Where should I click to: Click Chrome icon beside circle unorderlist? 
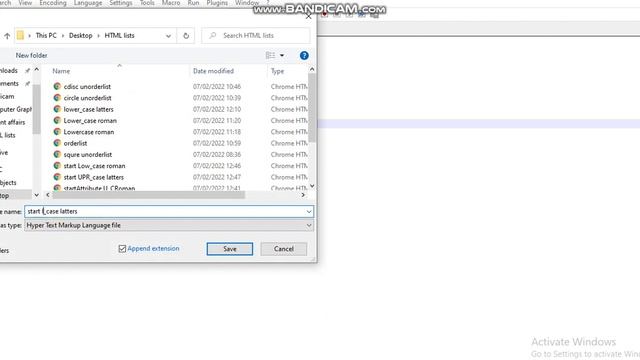(57, 98)
